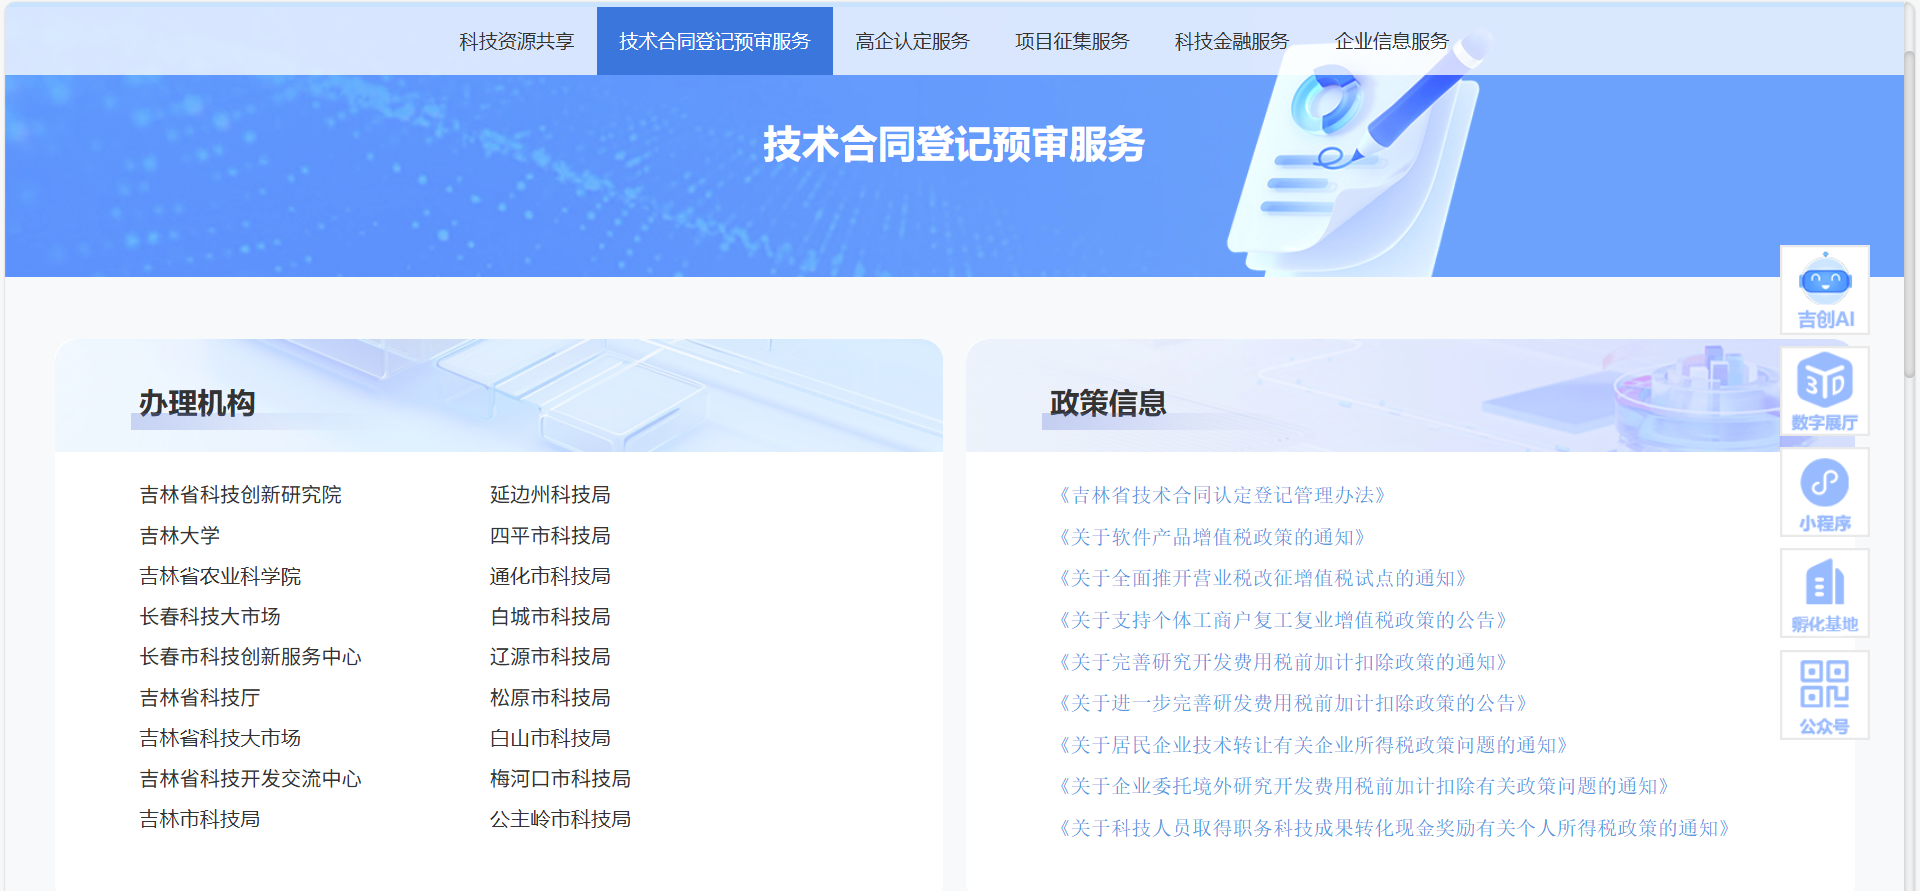Open the 梅河口市科技局 link

tap(560, 779)
